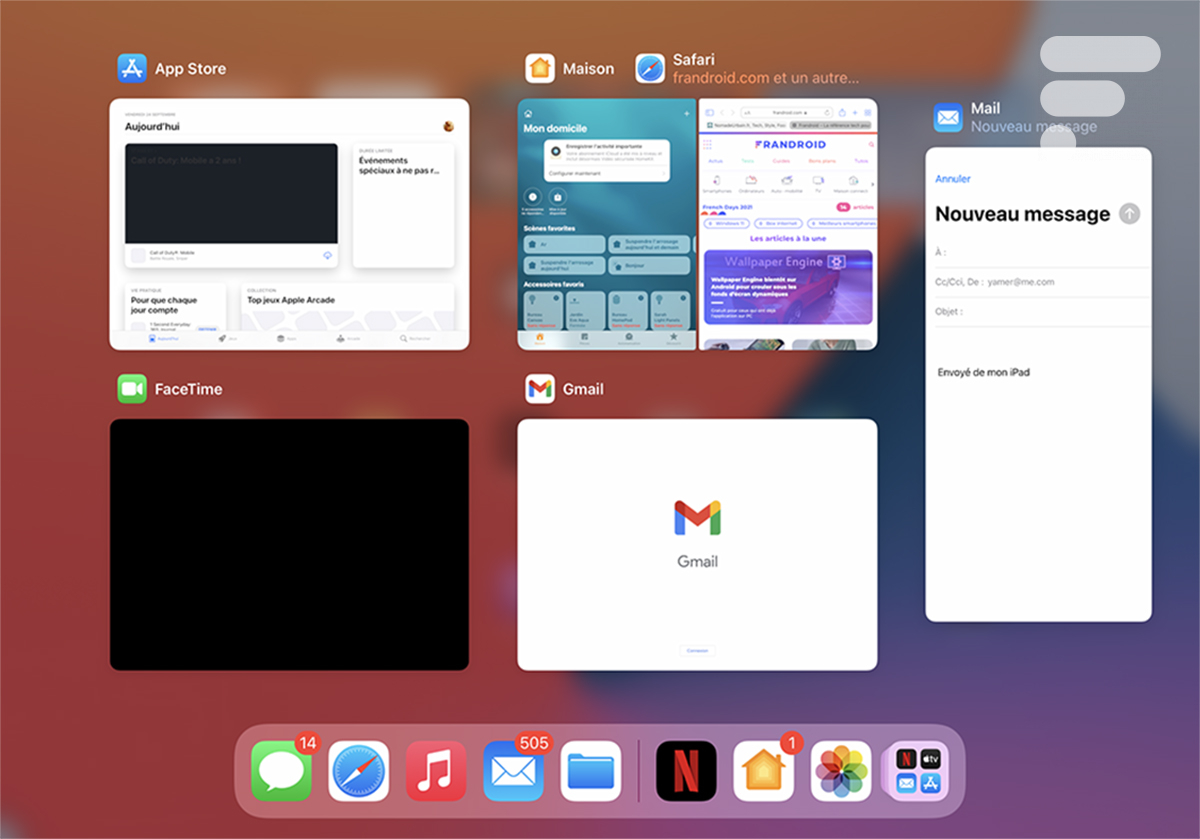Tap the 'Envoyé de mon iPad' signature text
The image size is (1200, 839).
click(x=983, y=372)
